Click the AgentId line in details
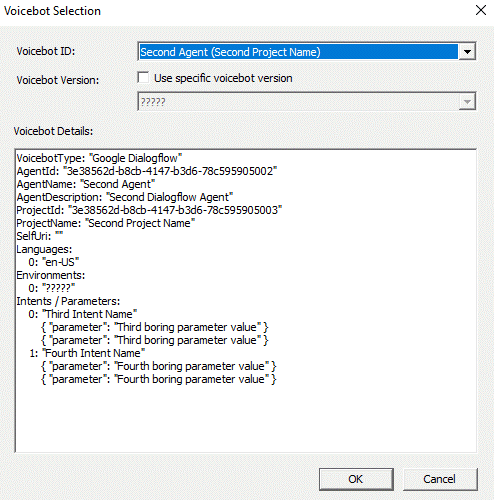The width and height of the screenshot is (494, 500). [x=147, y=171]
